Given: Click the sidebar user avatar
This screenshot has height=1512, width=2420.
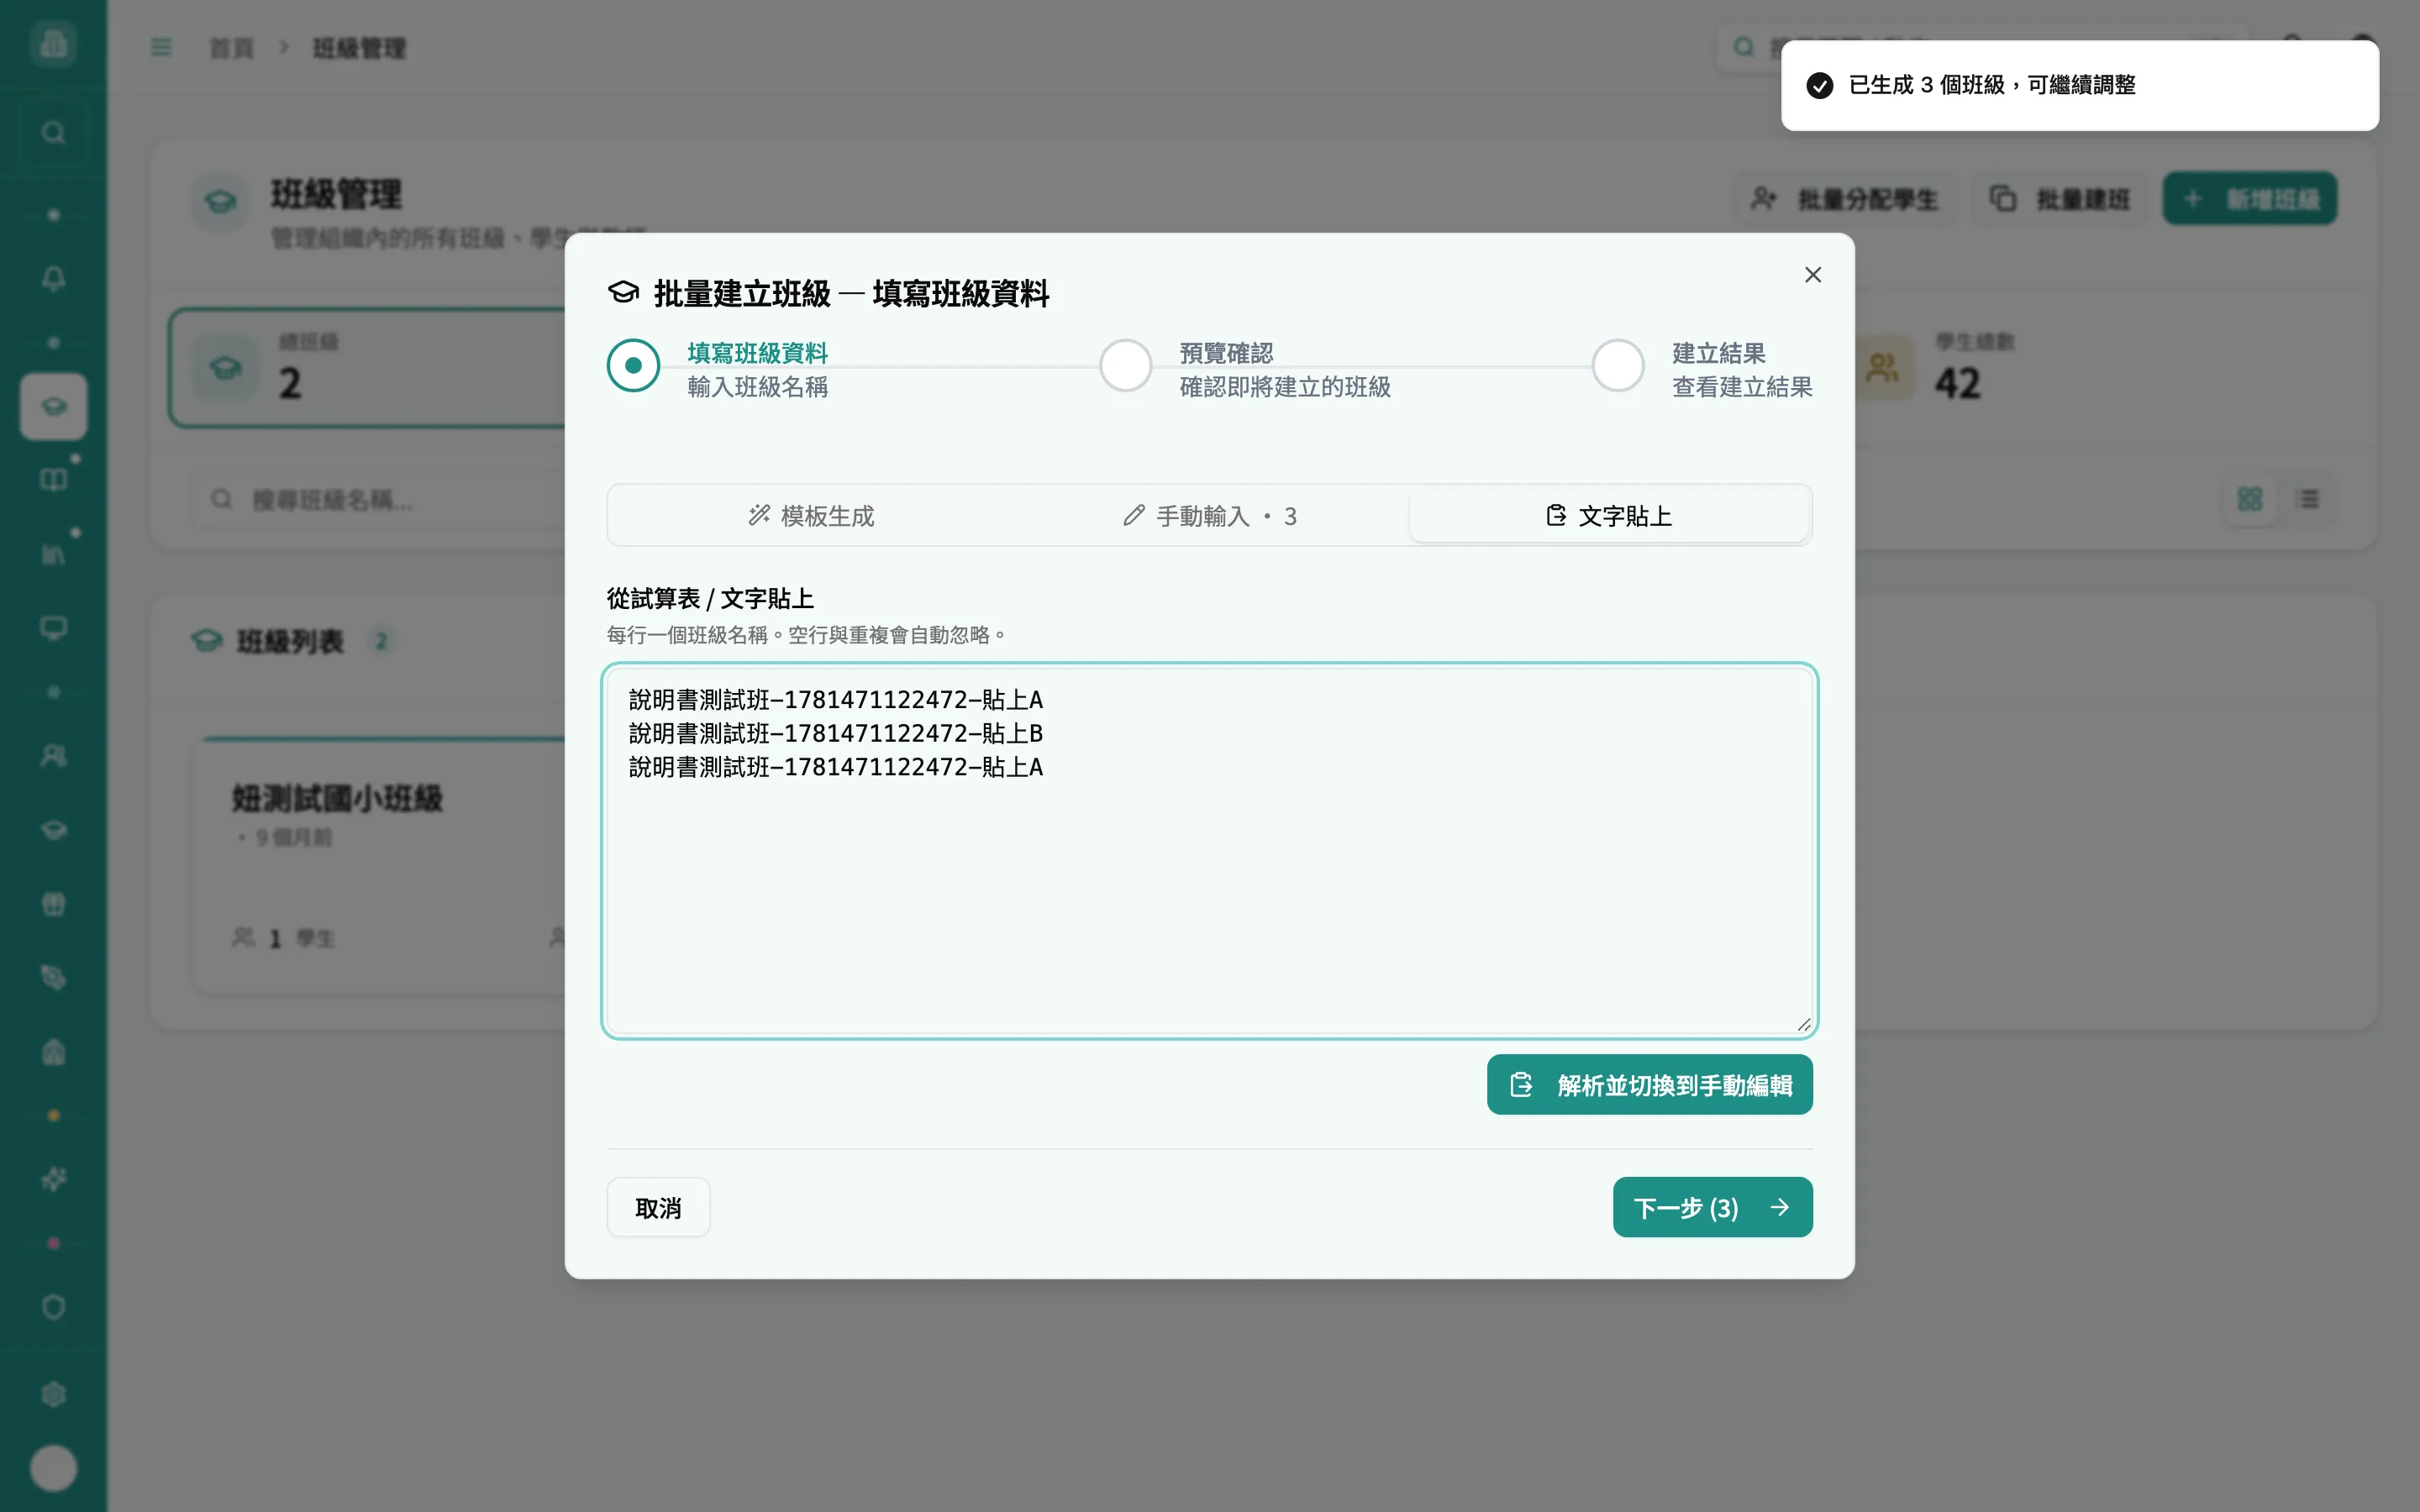Looking at the screenshot, I should pos(54,1468).
